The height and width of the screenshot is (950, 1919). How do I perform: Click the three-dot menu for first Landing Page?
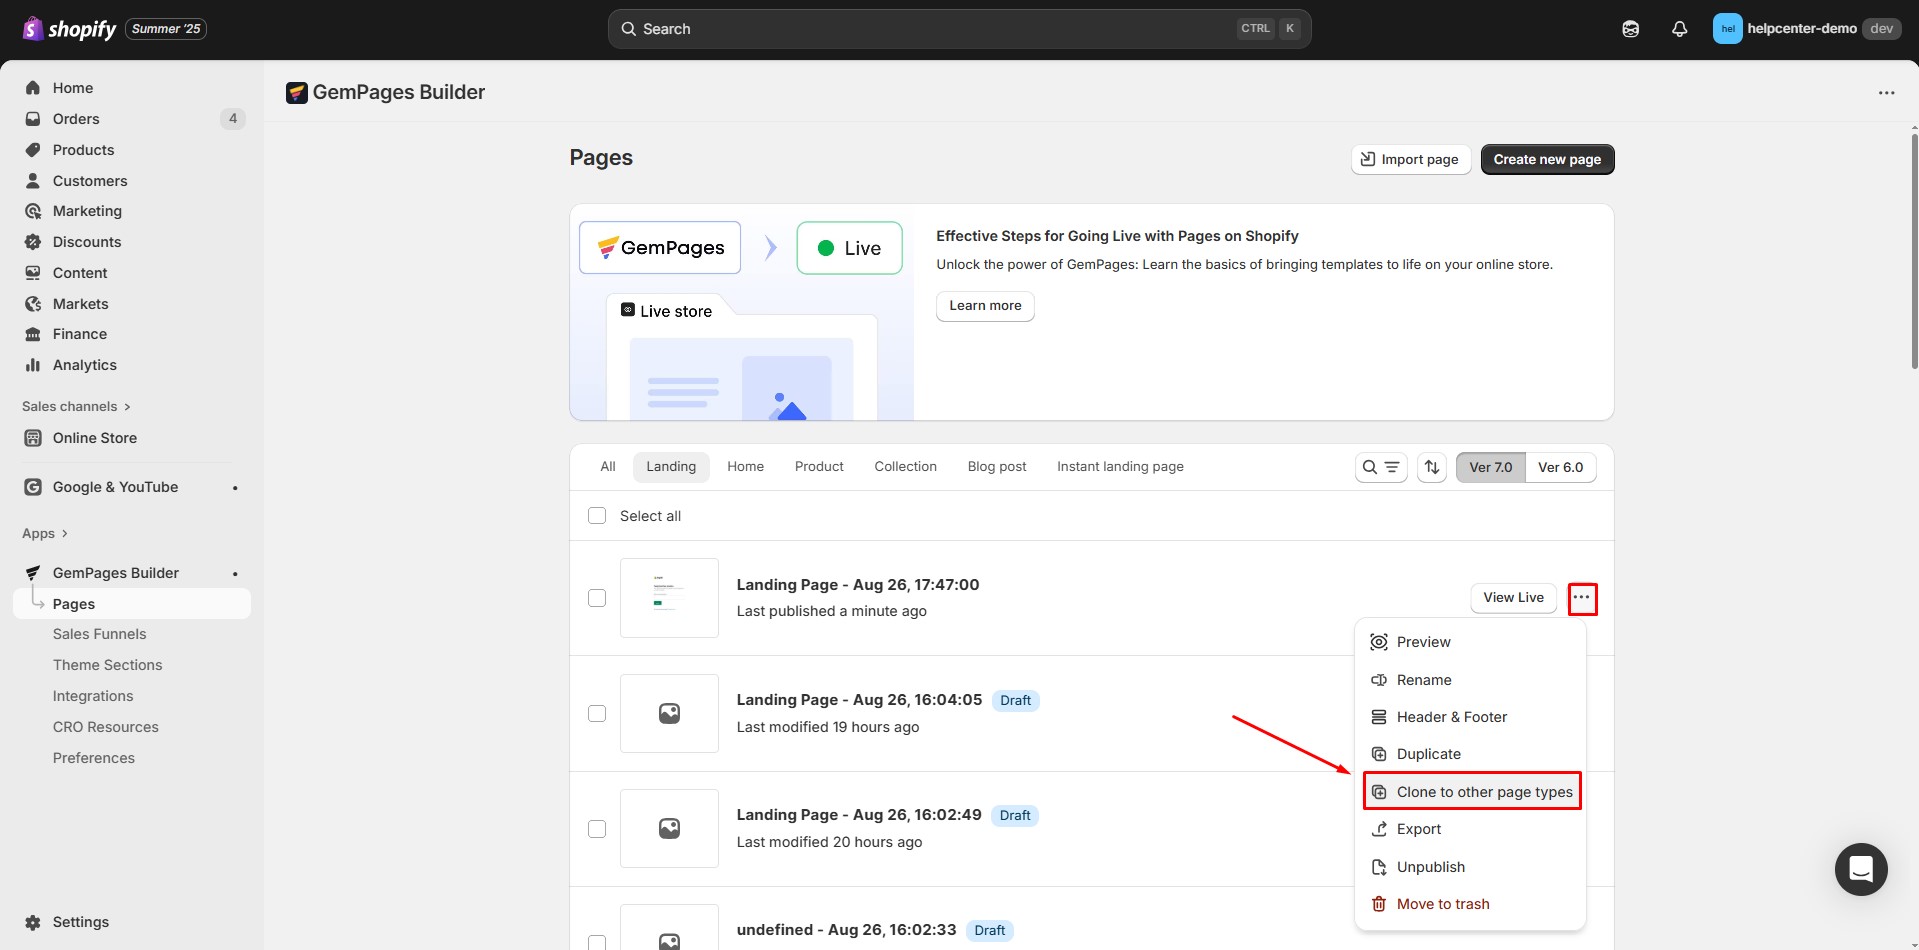1581,598
